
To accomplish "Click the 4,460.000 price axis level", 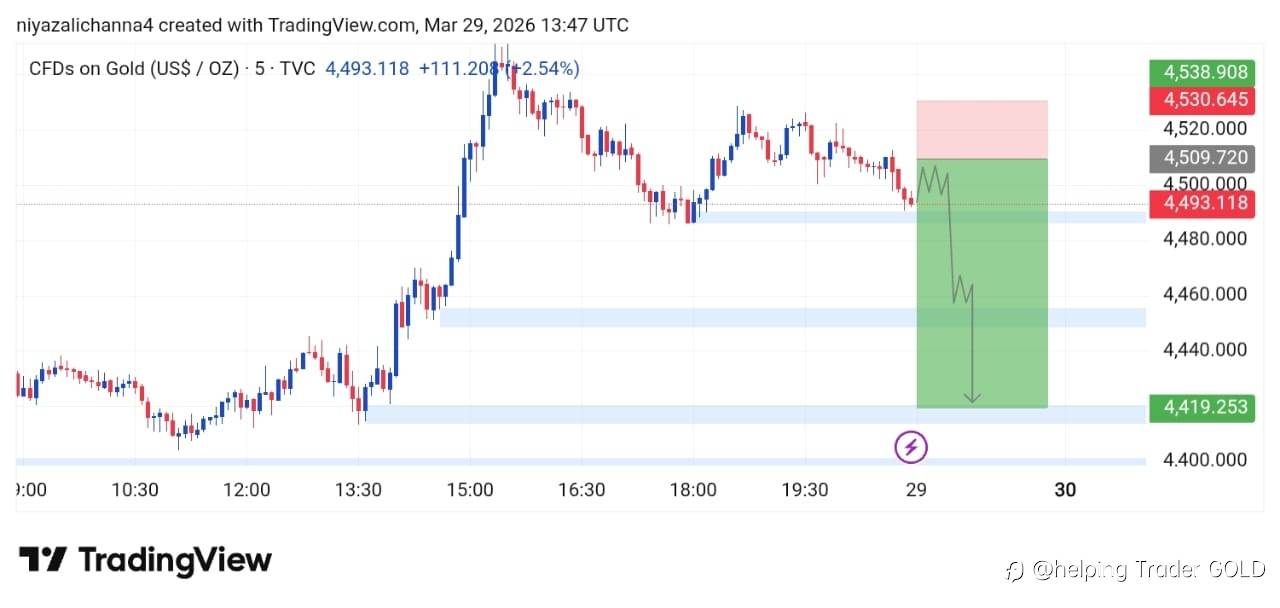I will pyautogui.click(x=1203, y=294).
